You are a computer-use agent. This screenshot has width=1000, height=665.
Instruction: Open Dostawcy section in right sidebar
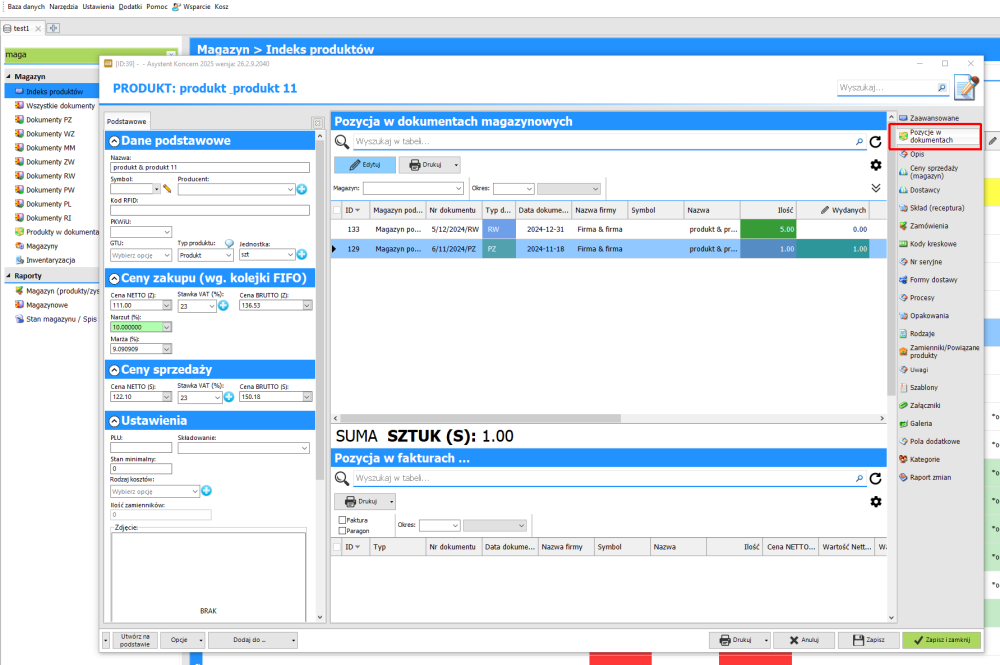(x=924, y=189)
